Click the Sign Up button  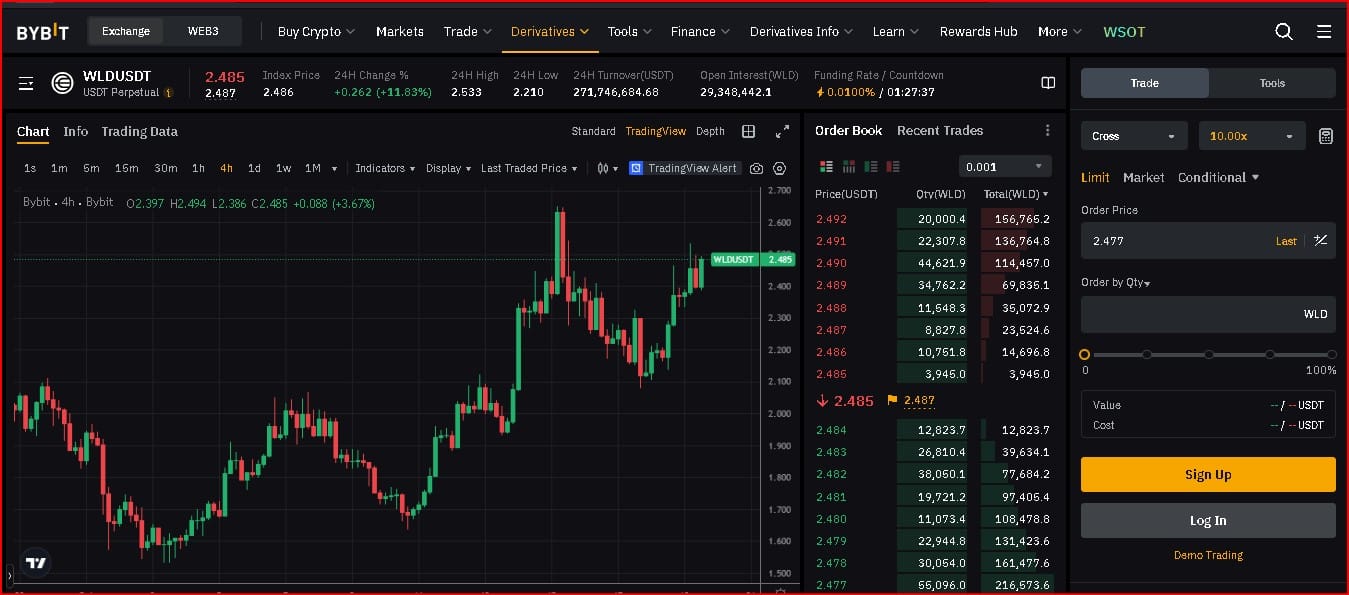[x=1208, y=475]
